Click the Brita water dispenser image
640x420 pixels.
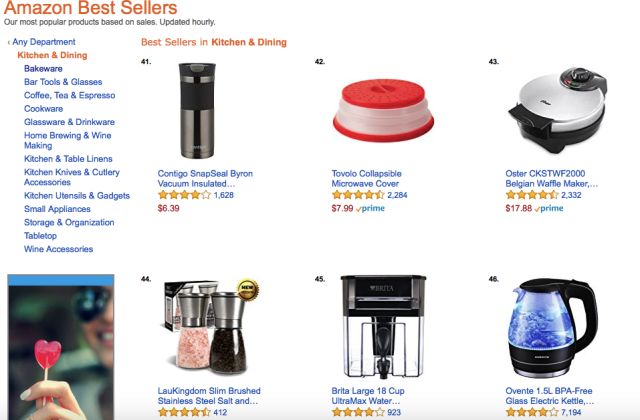[383, 327]
